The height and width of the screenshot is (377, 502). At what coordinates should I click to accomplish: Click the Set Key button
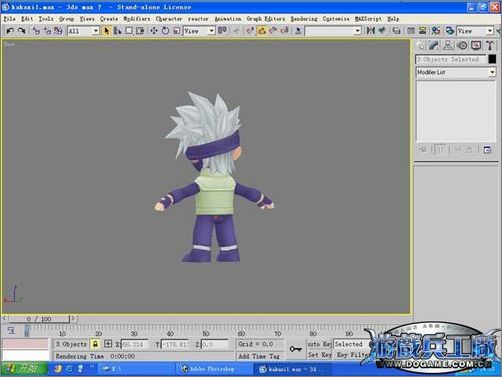[319, 355]
